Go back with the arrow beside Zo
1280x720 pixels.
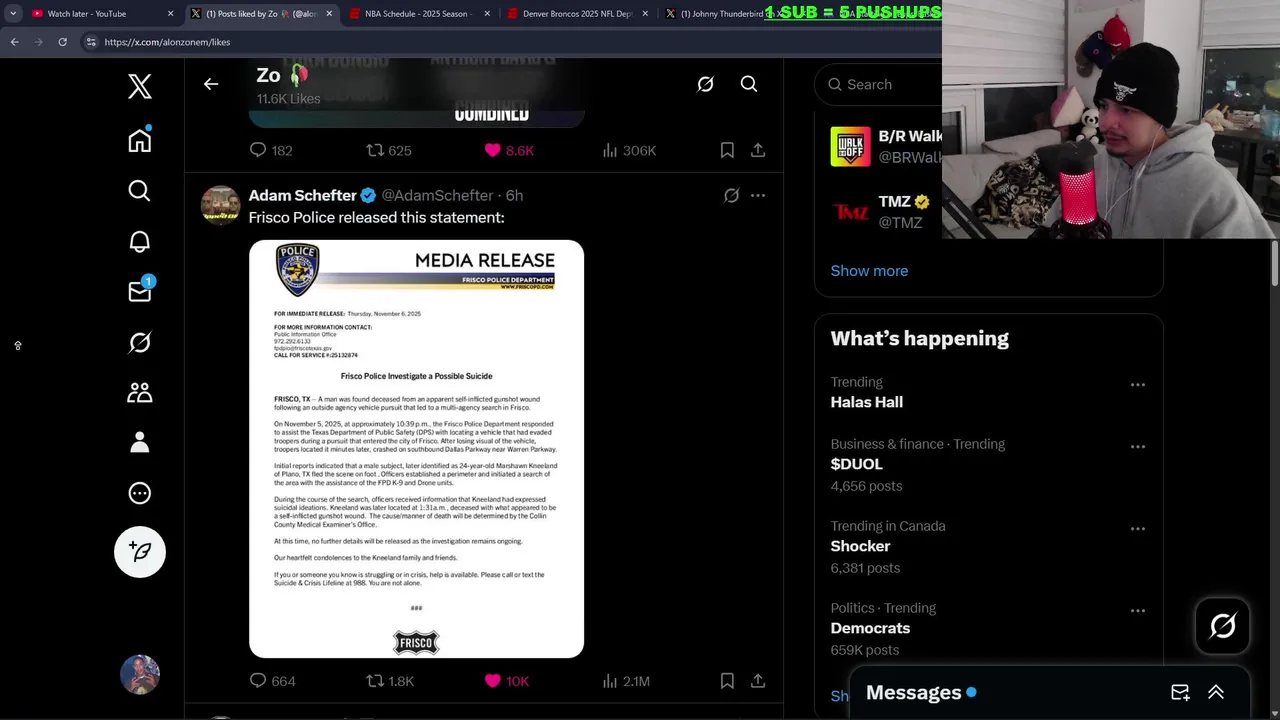(x=211, y=84)
